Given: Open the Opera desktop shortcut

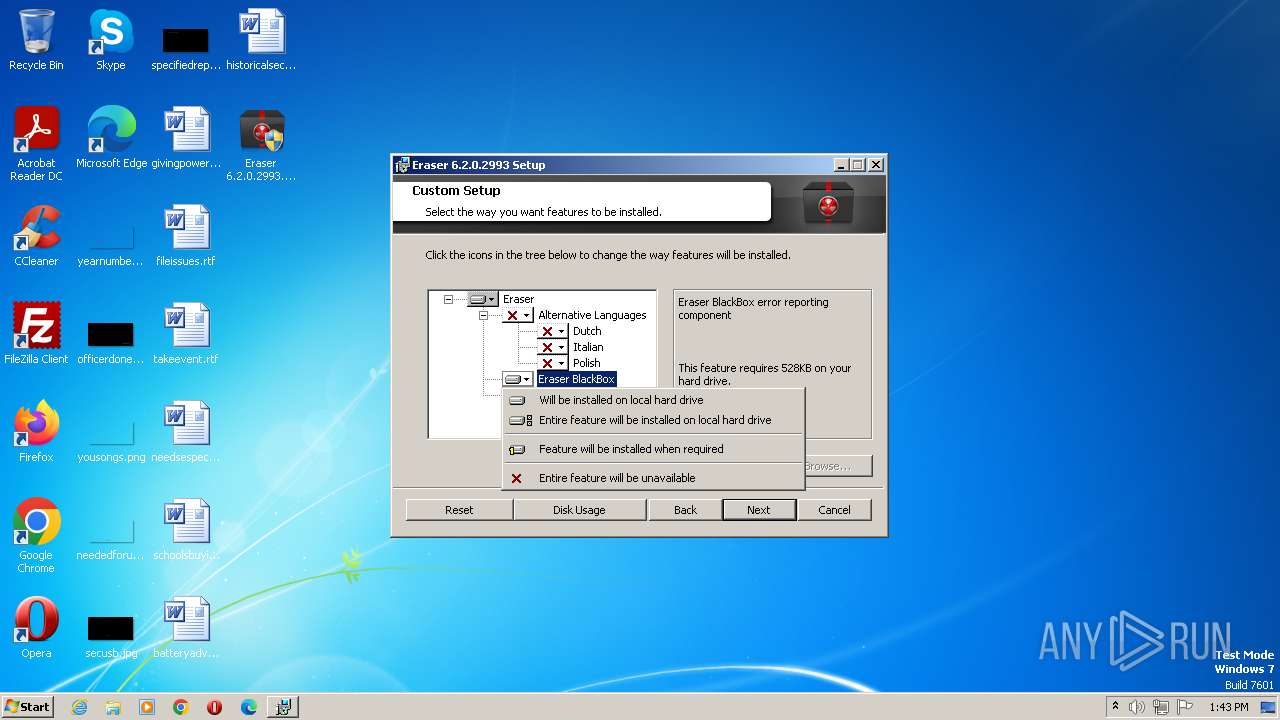Looking at the screenshot, I should tap(36, 628).
